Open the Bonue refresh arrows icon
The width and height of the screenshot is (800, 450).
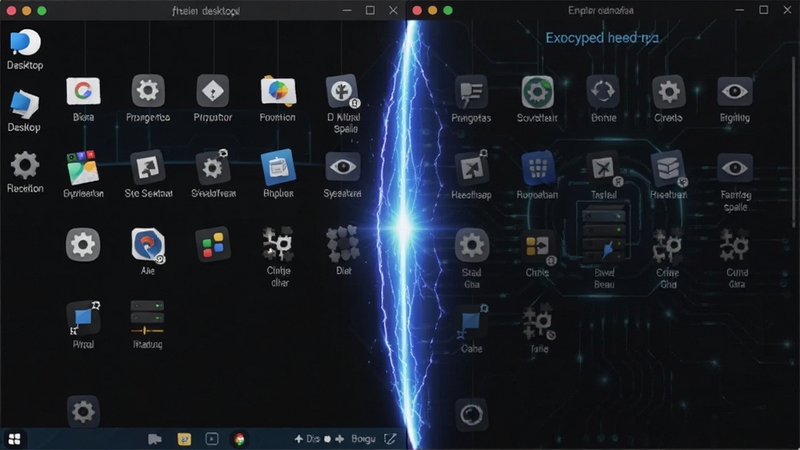coord(603,92)
